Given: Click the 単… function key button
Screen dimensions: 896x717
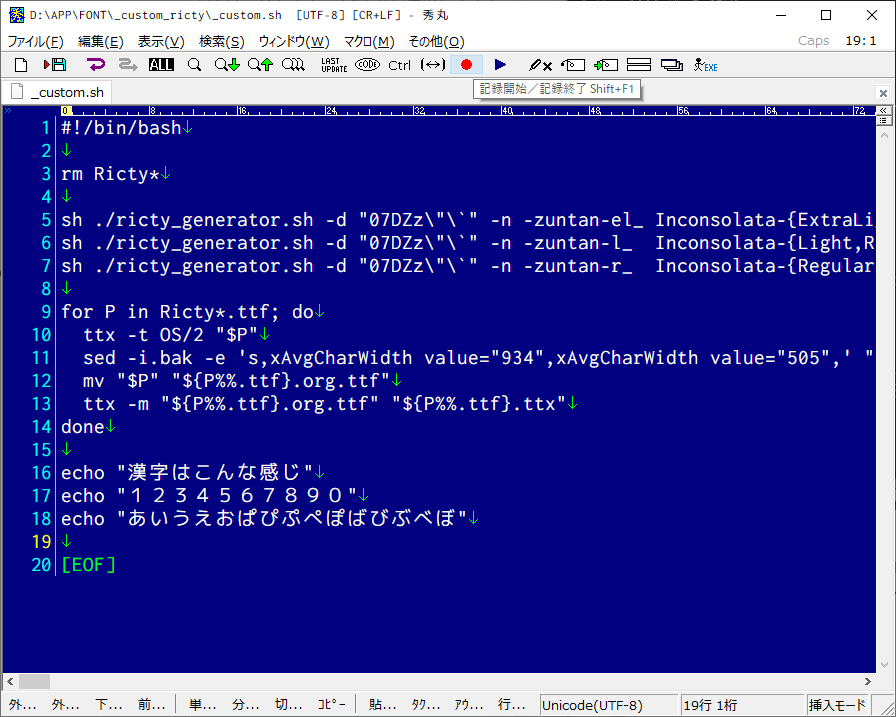Looking at the screenshot, I should tap(203, 704).
